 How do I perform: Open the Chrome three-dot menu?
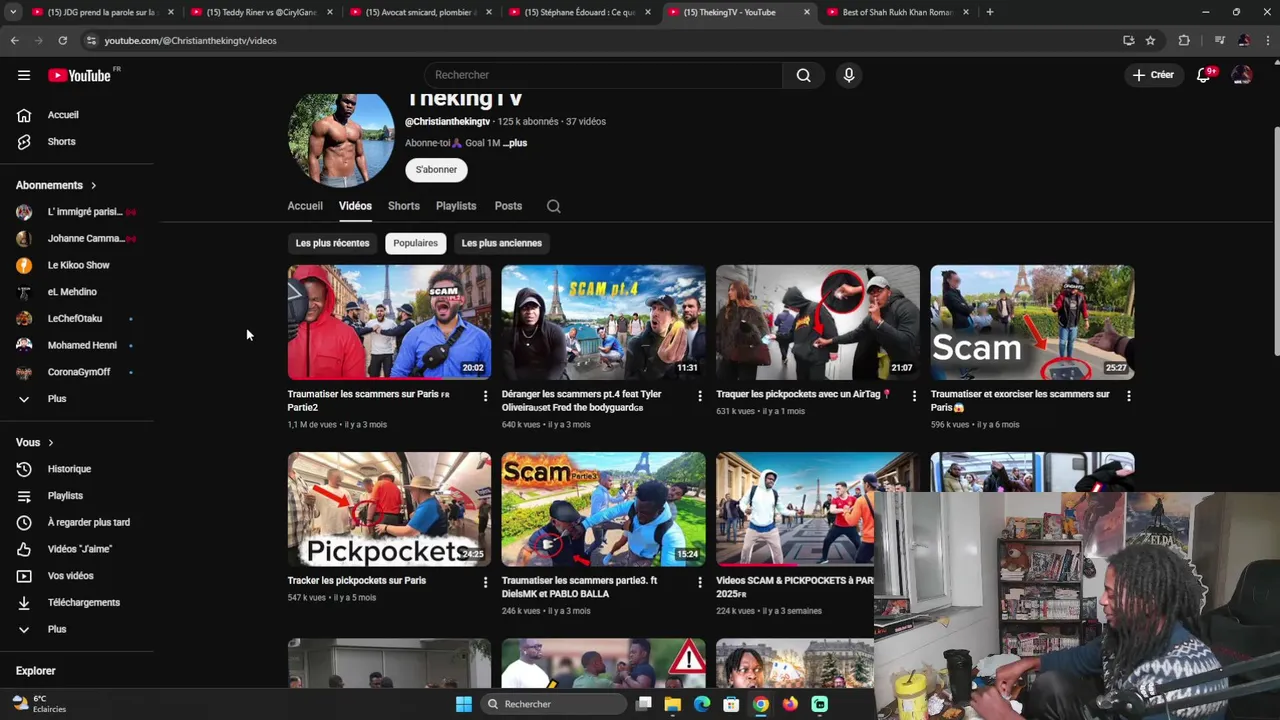click(1266, 41)
